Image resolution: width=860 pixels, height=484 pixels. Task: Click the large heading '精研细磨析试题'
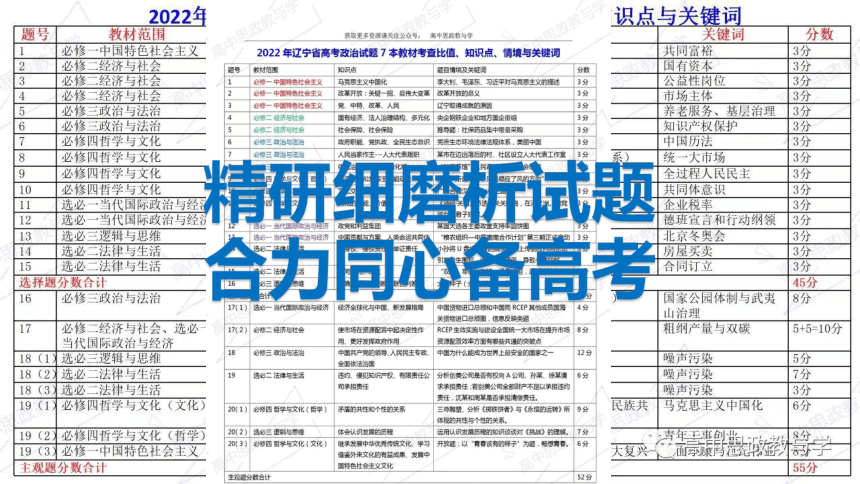click(429, 192)
